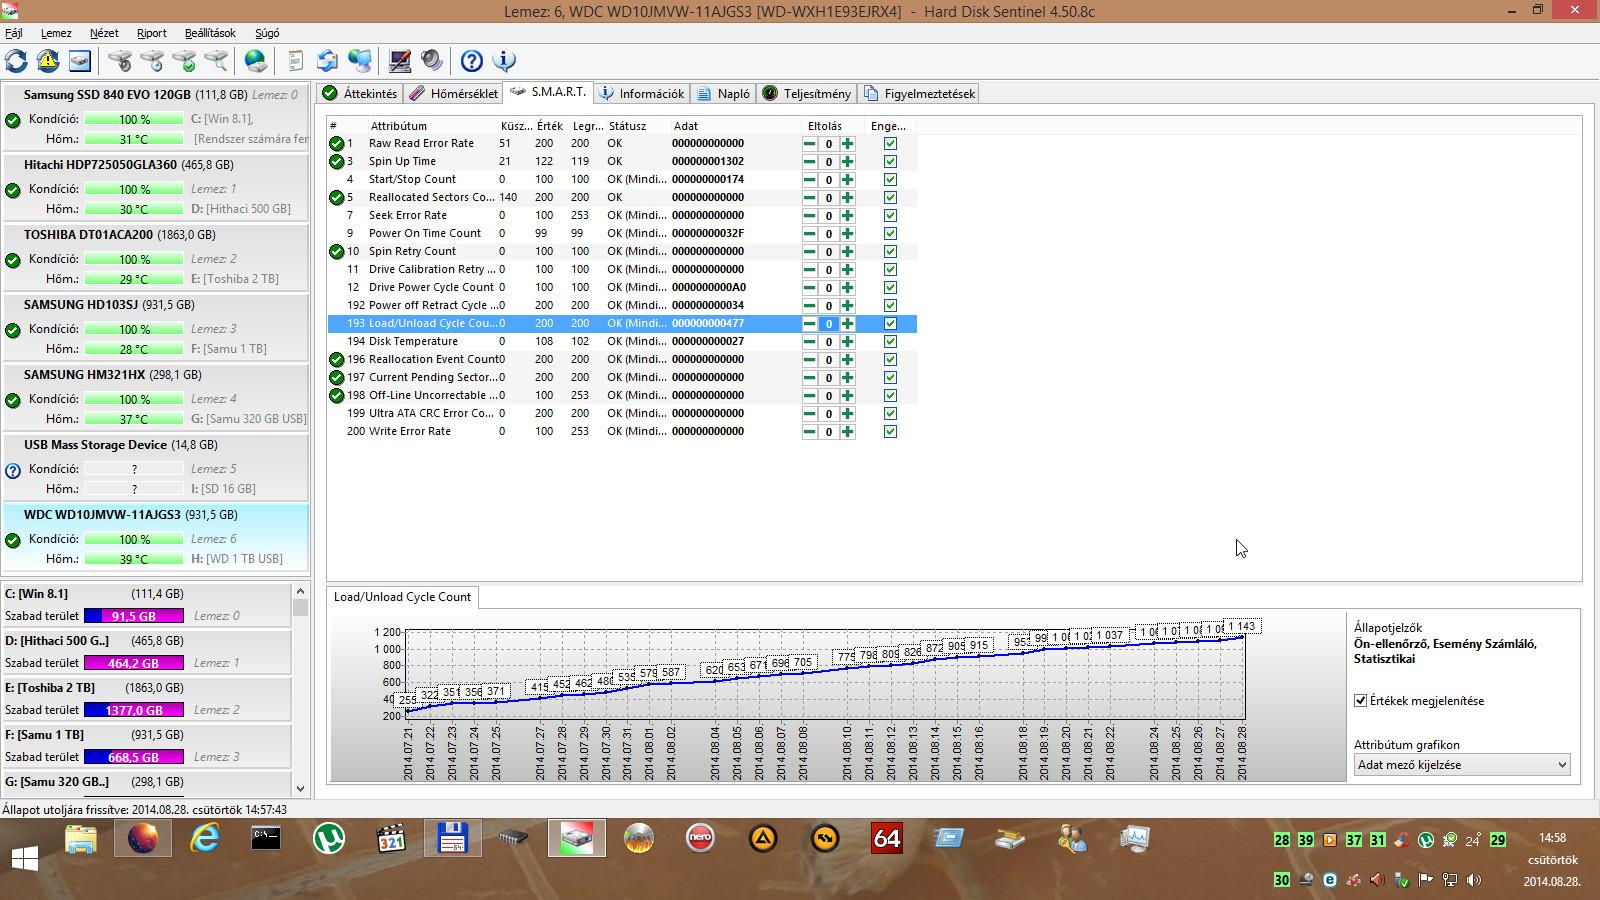Click the blue question mark help icon
The width and height of the screenshot is (1600, 900).
click(x=472, y=61)
